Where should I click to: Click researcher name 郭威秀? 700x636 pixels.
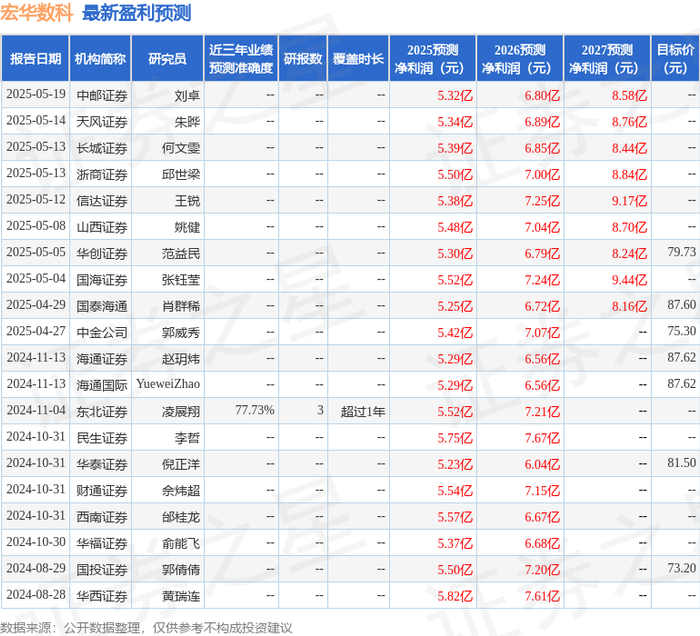point(181,332)
